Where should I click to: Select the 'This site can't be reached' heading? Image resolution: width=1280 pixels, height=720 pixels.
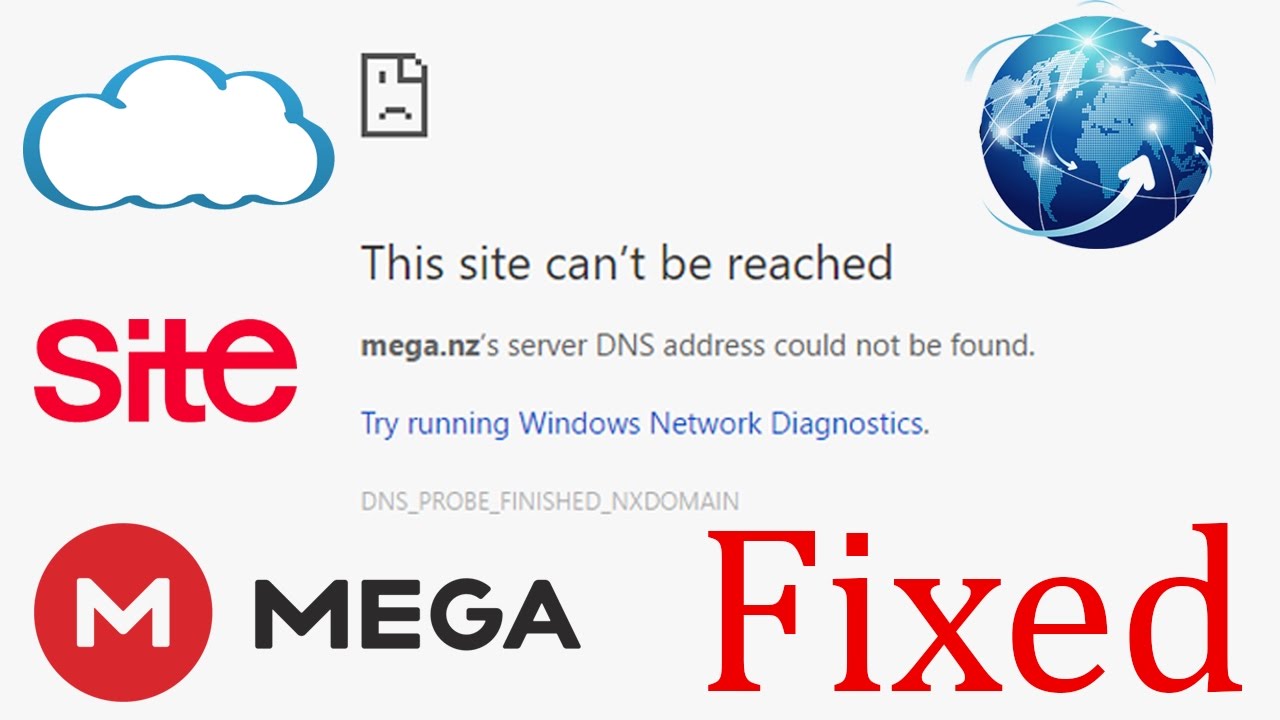(626, 263)
